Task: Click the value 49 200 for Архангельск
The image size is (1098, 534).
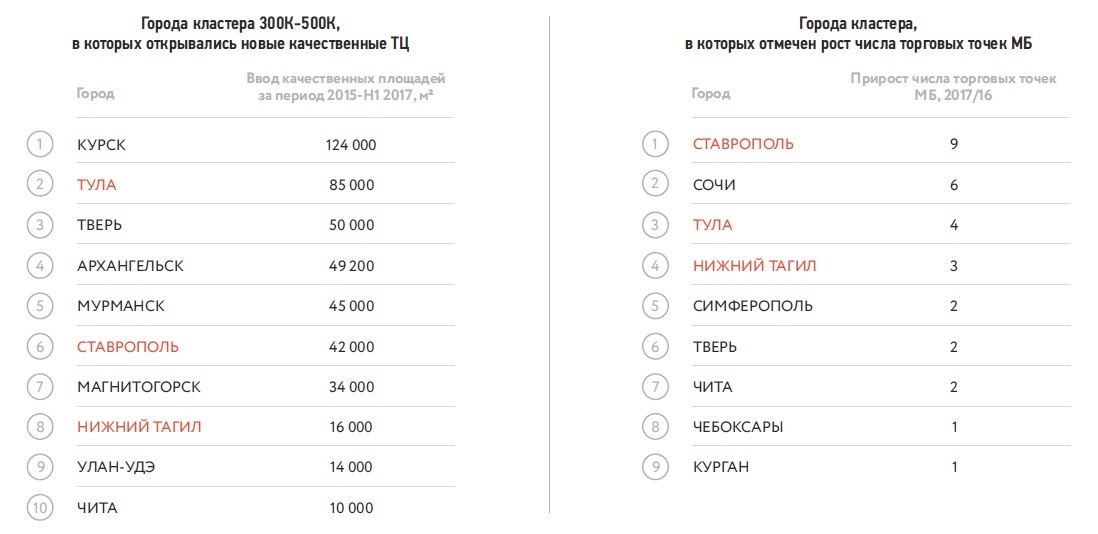Action: [351, 266]
